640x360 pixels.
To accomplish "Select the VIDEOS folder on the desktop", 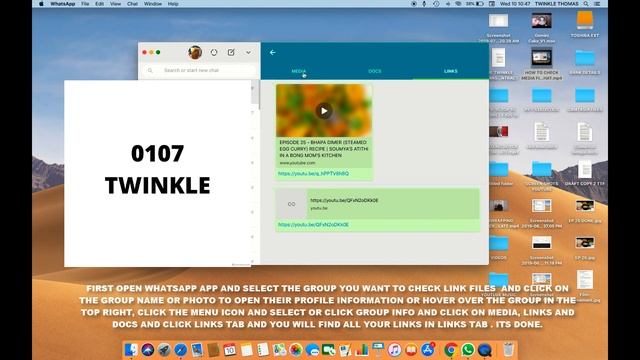I will tap(498, 247).
